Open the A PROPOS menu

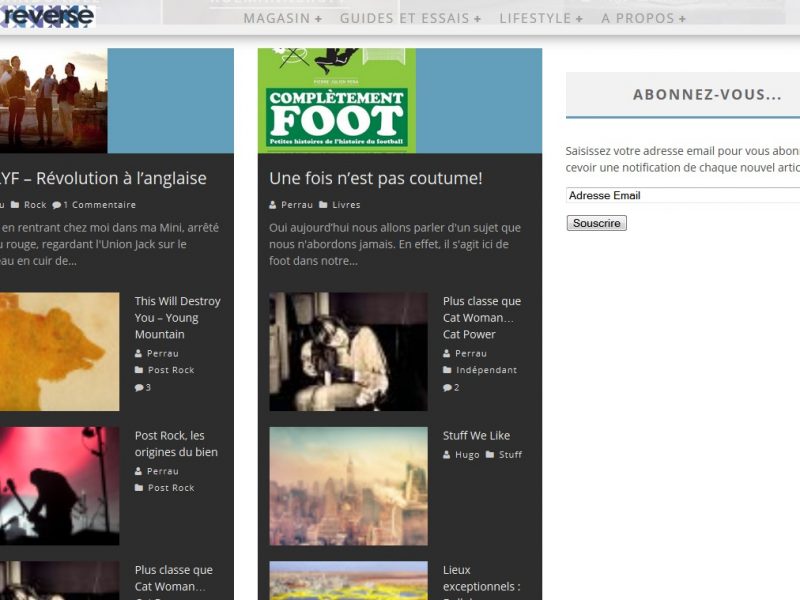click(x=643, y=18)
